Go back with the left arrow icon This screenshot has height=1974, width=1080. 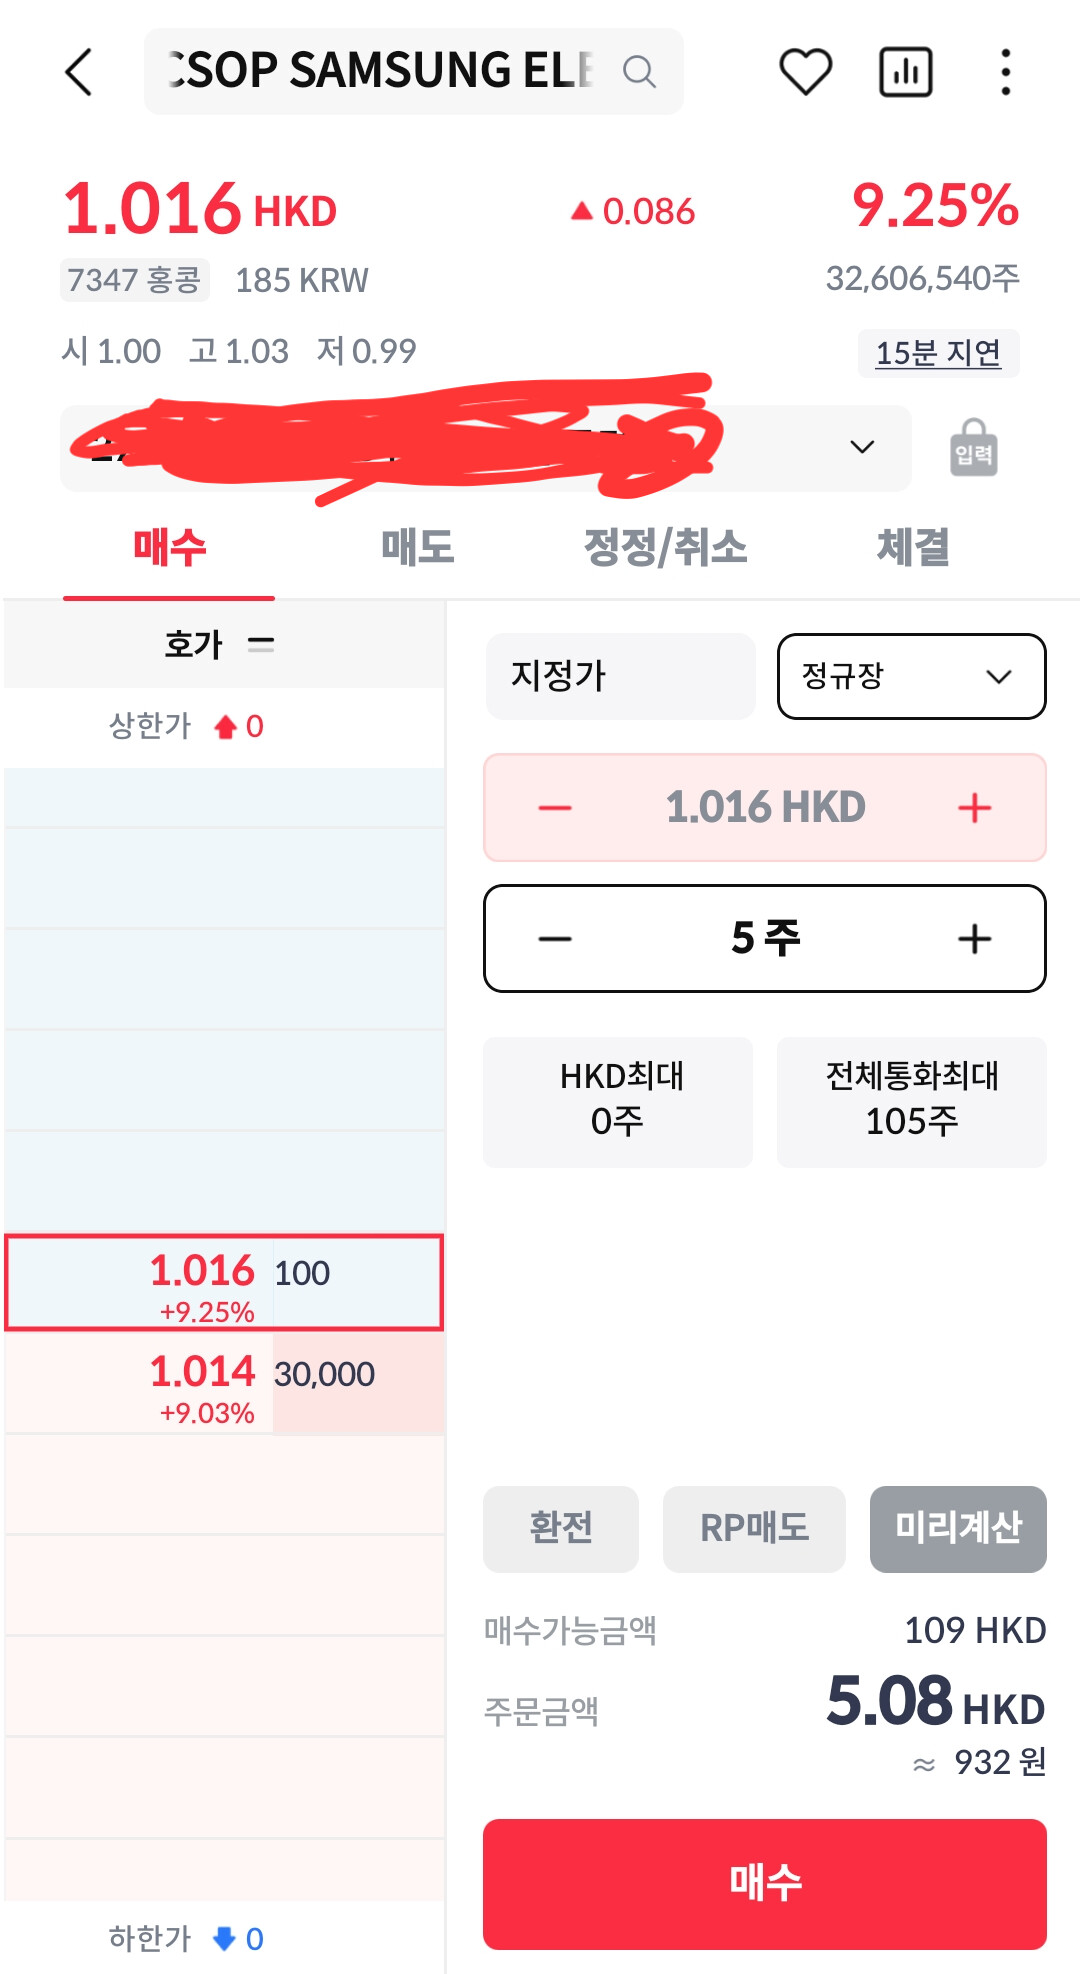[79, 72]
